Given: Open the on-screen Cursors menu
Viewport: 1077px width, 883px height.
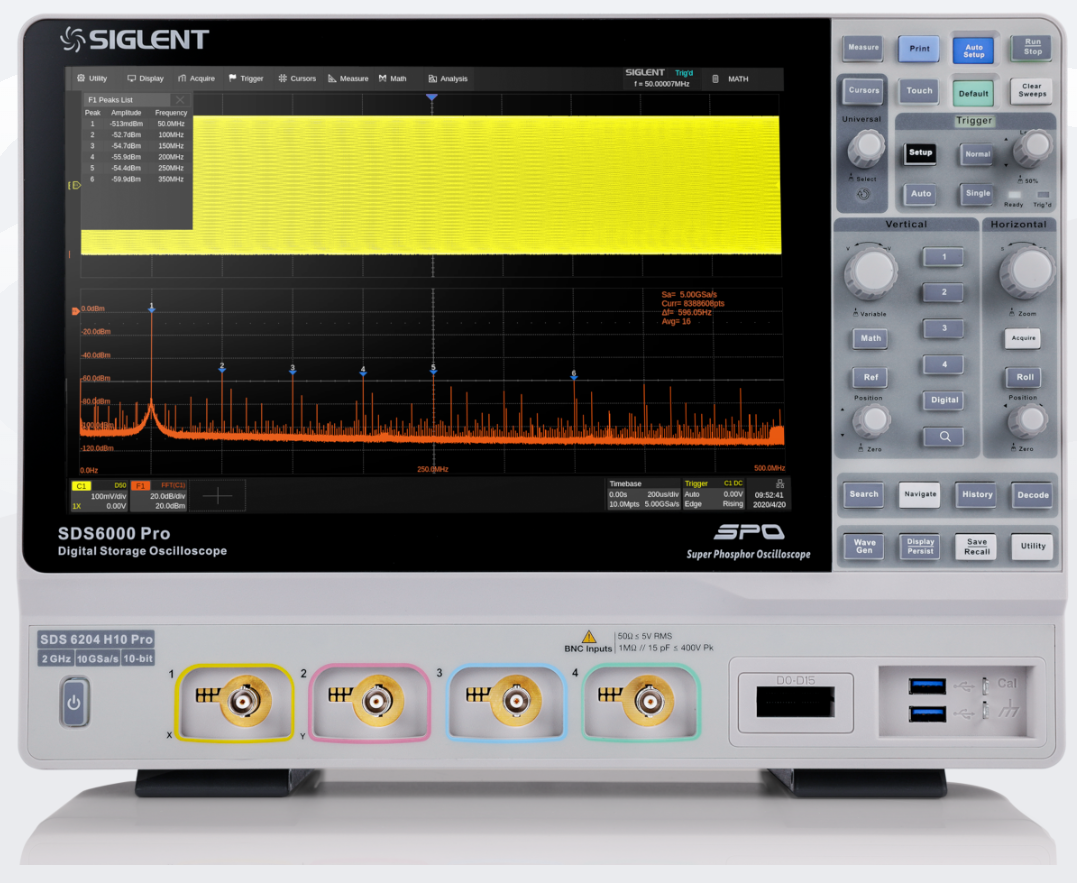Looking at the screenshot, I should pyautogui.click(x=297, y=78).
